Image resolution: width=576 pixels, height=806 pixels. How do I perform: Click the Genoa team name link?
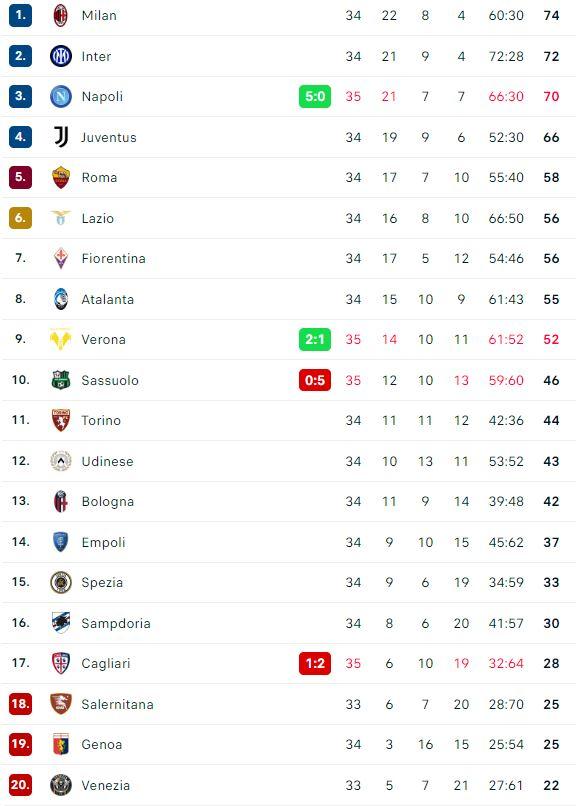[x=102, y=744]
